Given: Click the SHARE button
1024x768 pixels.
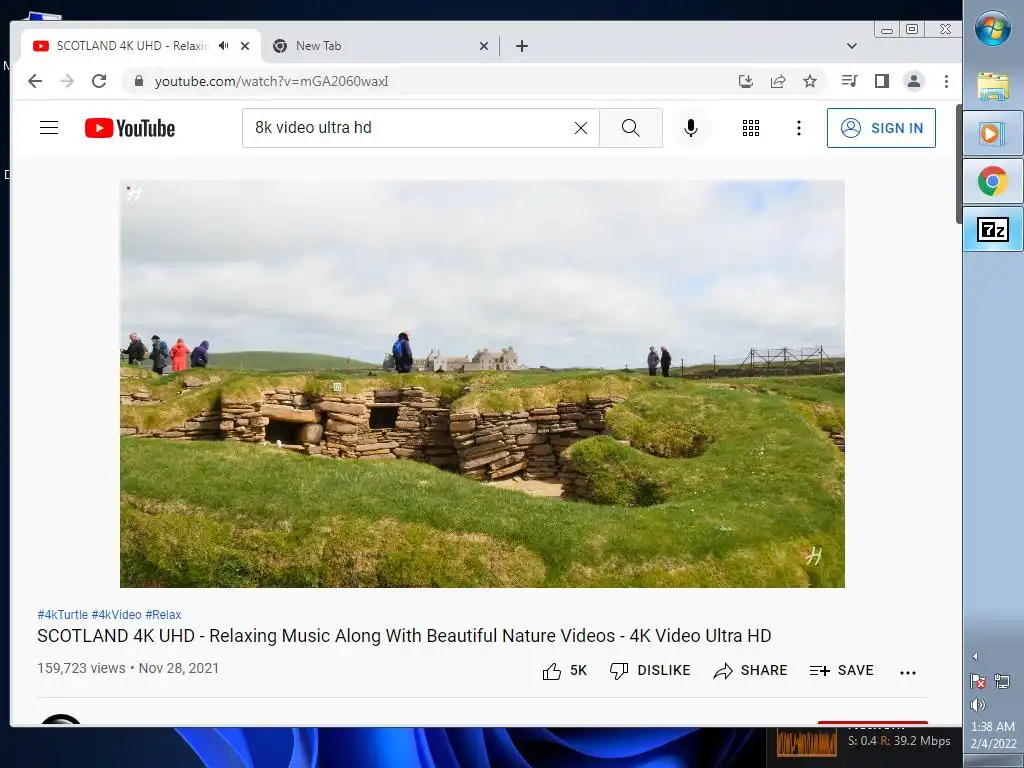Looking at the screenshot, I should pos(750,671).
